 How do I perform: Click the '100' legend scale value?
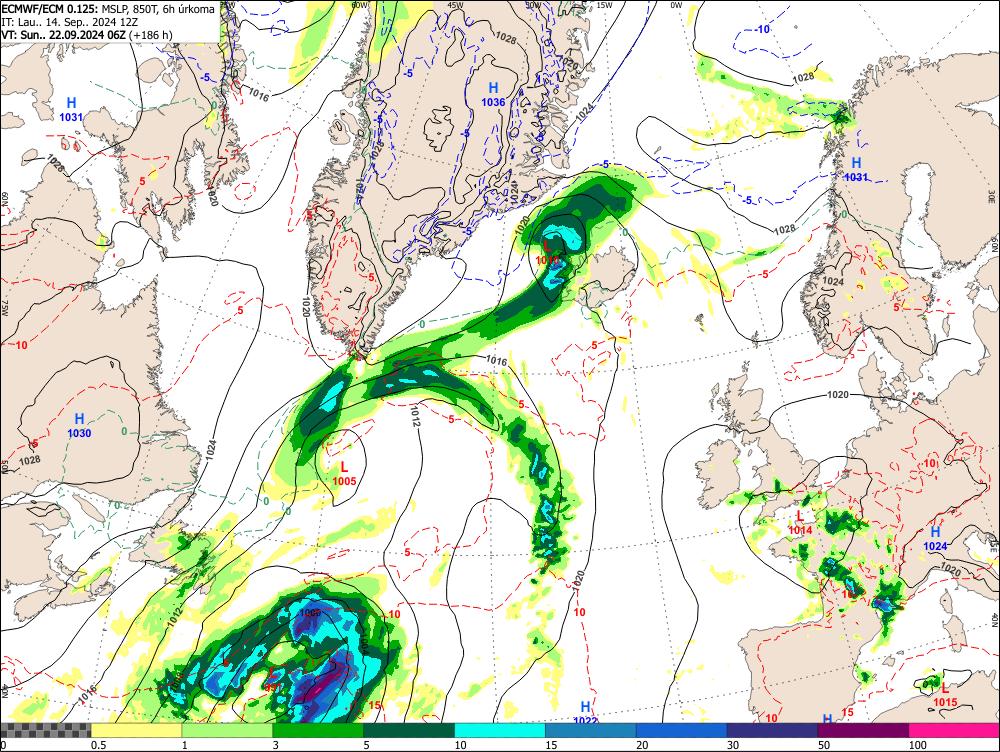[x=918, y=745]
